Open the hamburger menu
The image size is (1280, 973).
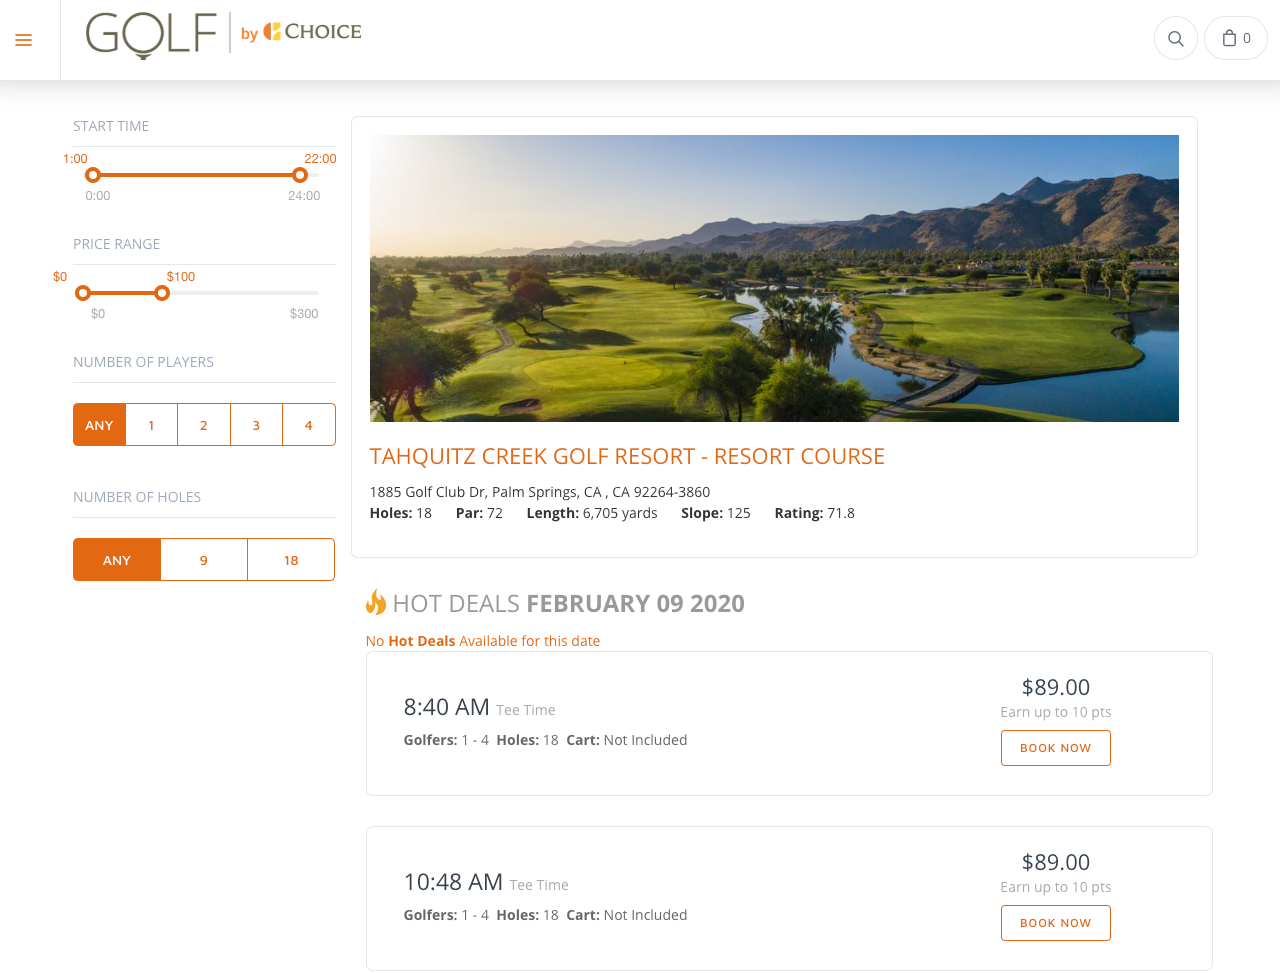pos(24,40)
